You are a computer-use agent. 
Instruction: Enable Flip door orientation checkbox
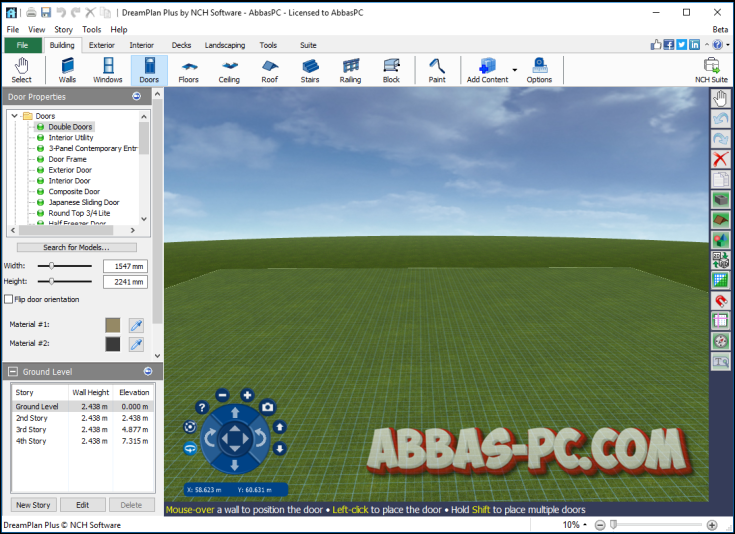(9, 299)
